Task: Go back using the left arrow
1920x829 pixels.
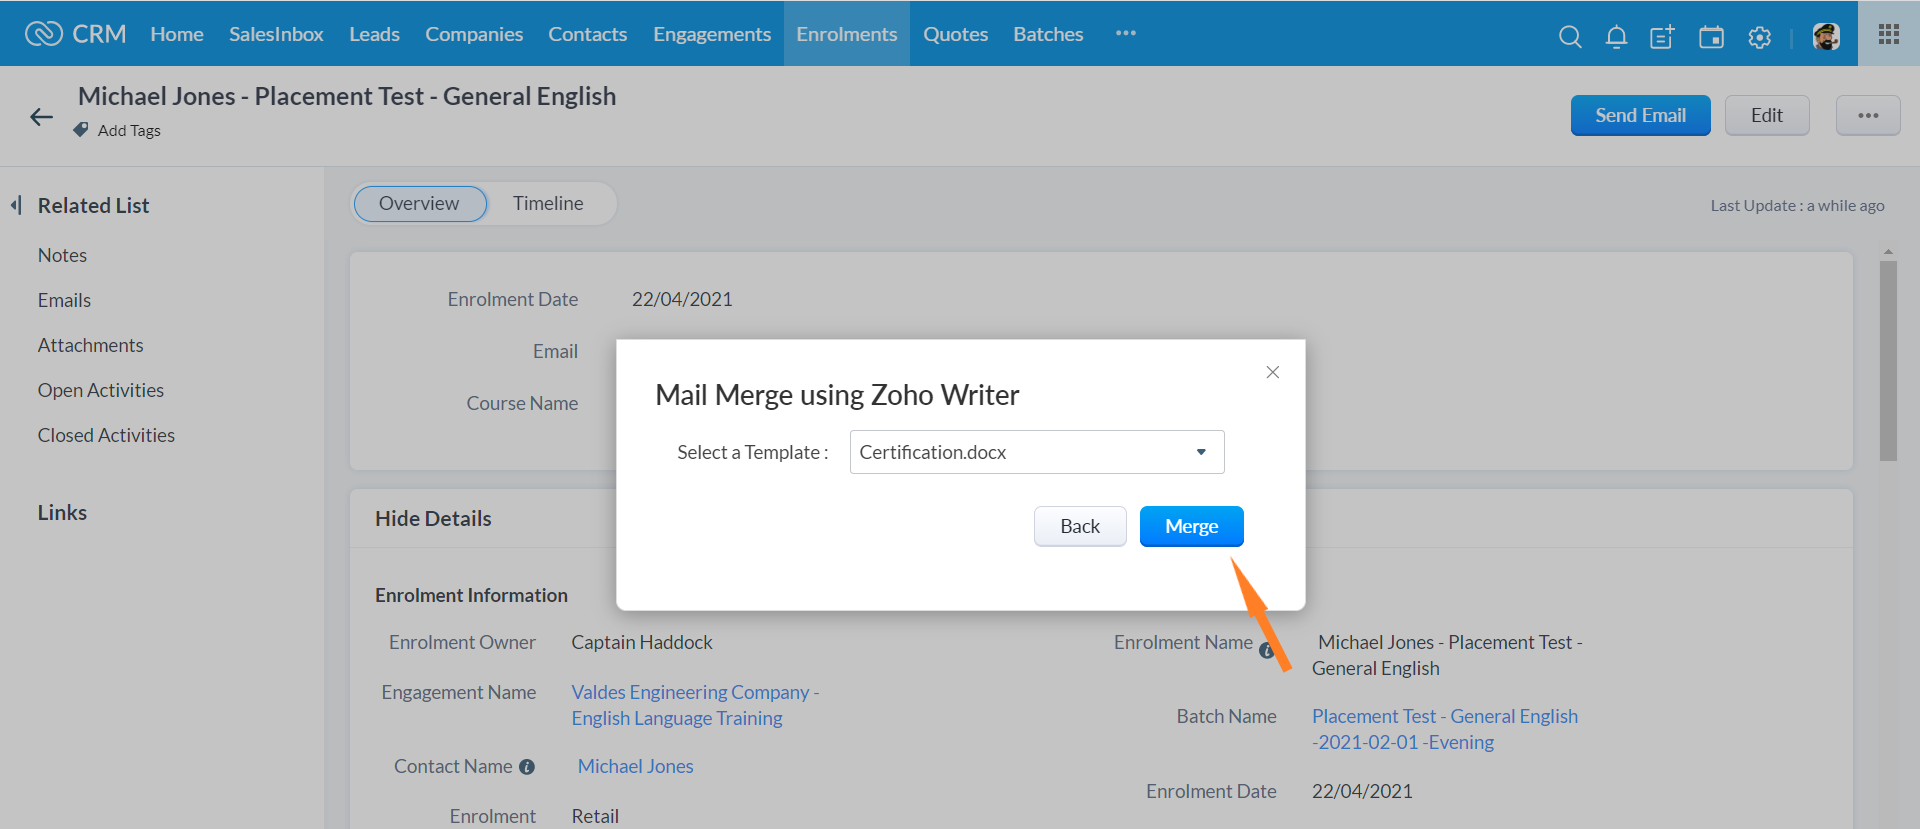Action: [41, 117]
